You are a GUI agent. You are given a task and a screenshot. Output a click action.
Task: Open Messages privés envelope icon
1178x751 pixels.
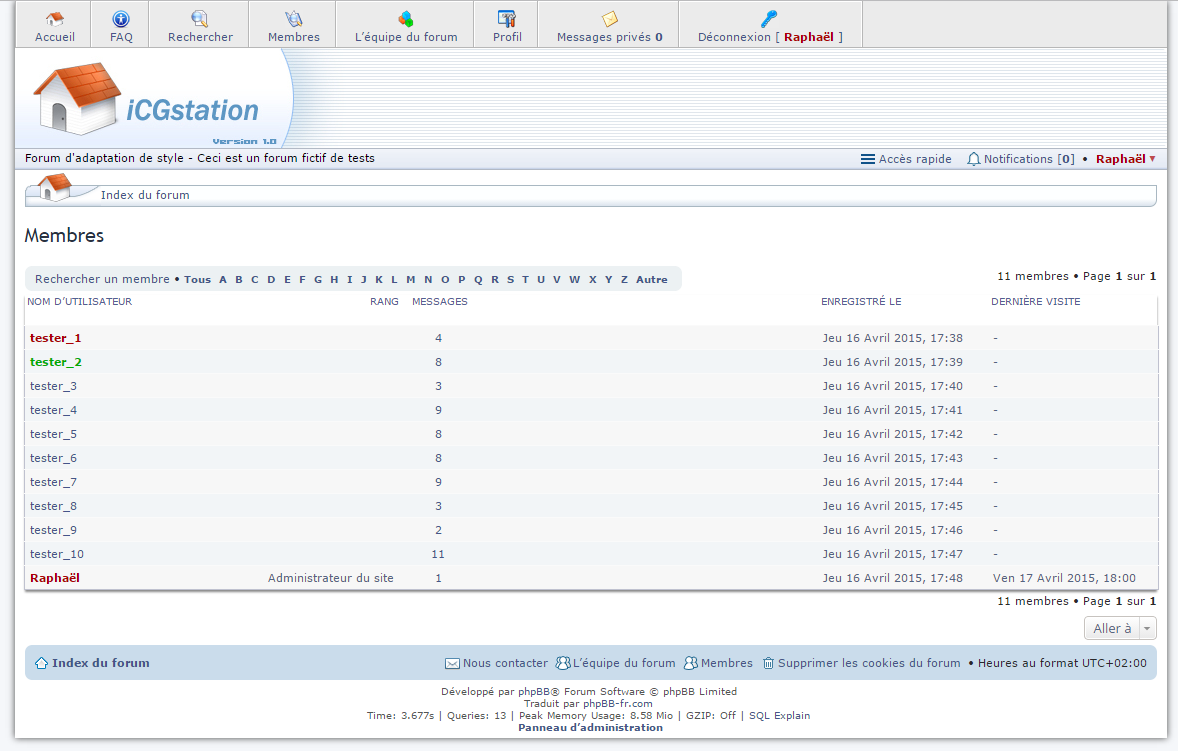[609, 19]
